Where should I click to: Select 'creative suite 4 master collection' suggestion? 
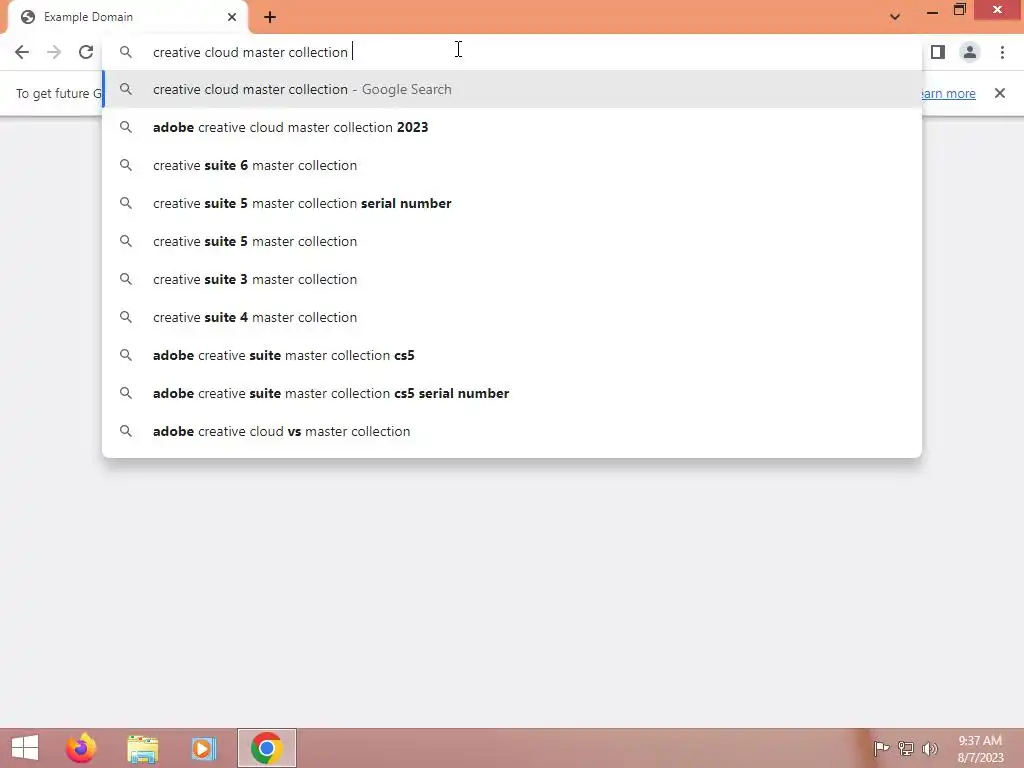[x=512, y=317]
